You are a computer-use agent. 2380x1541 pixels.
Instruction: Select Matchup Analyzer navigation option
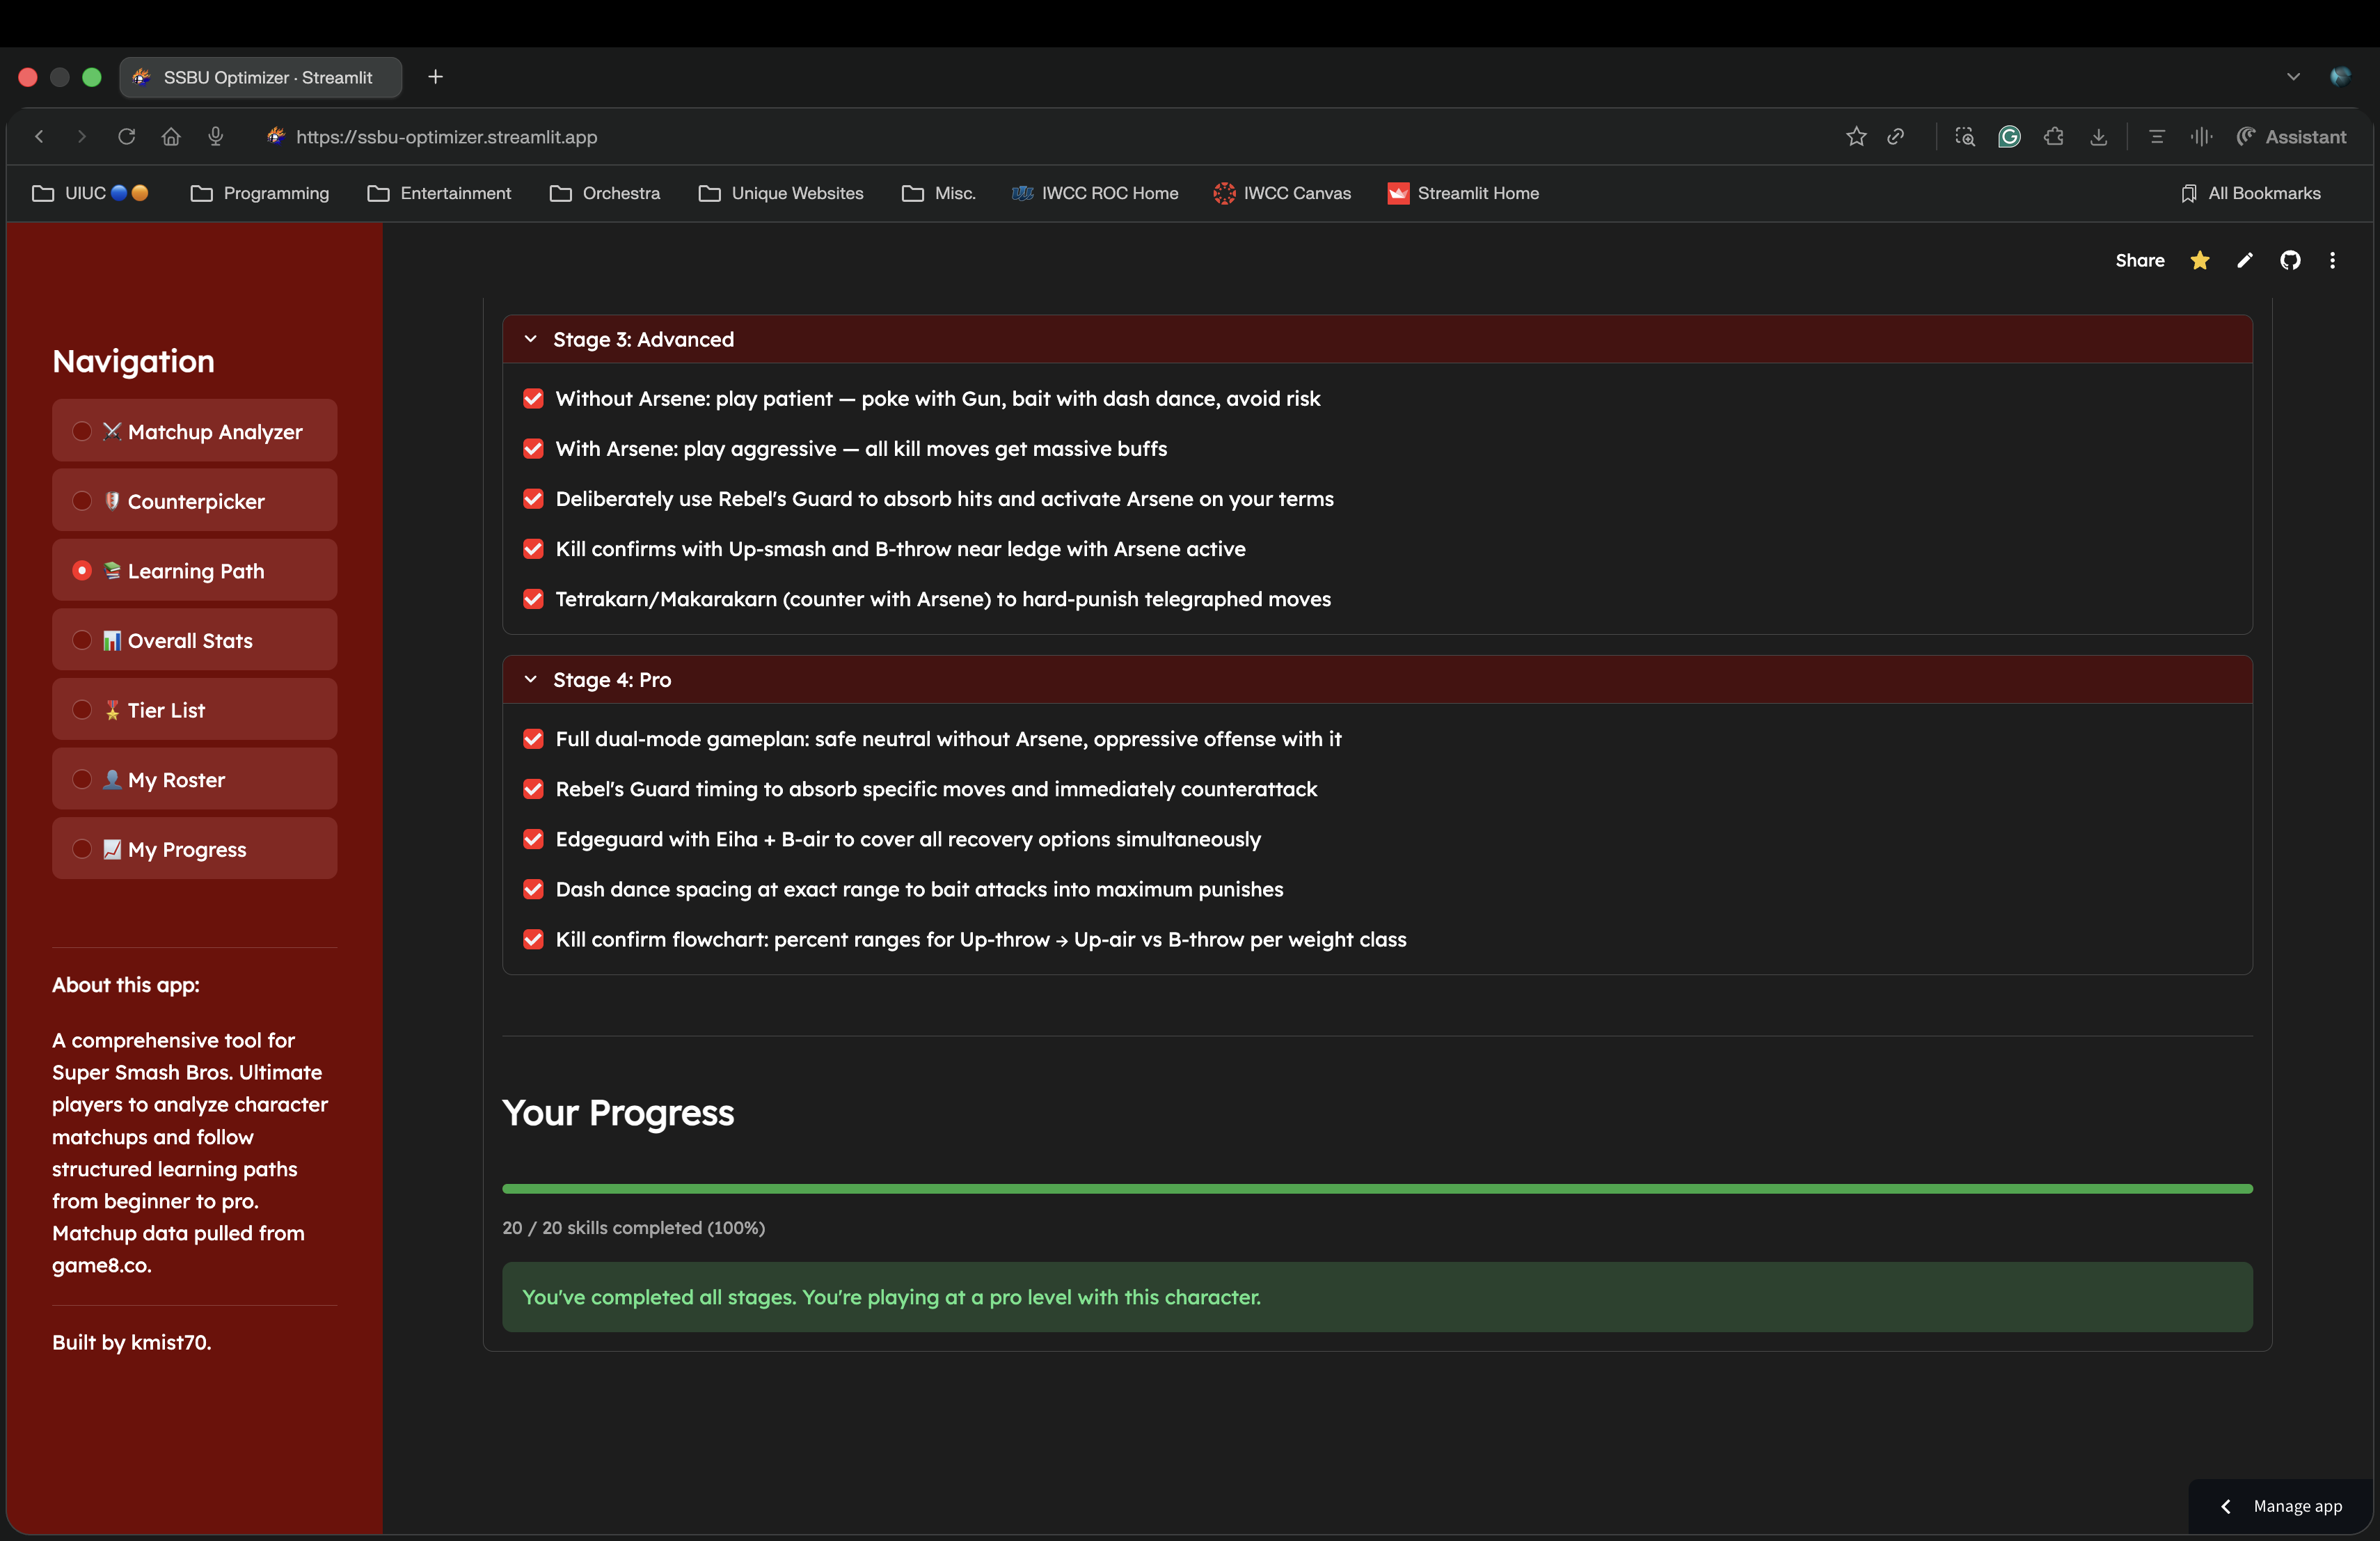pos(194,431)
